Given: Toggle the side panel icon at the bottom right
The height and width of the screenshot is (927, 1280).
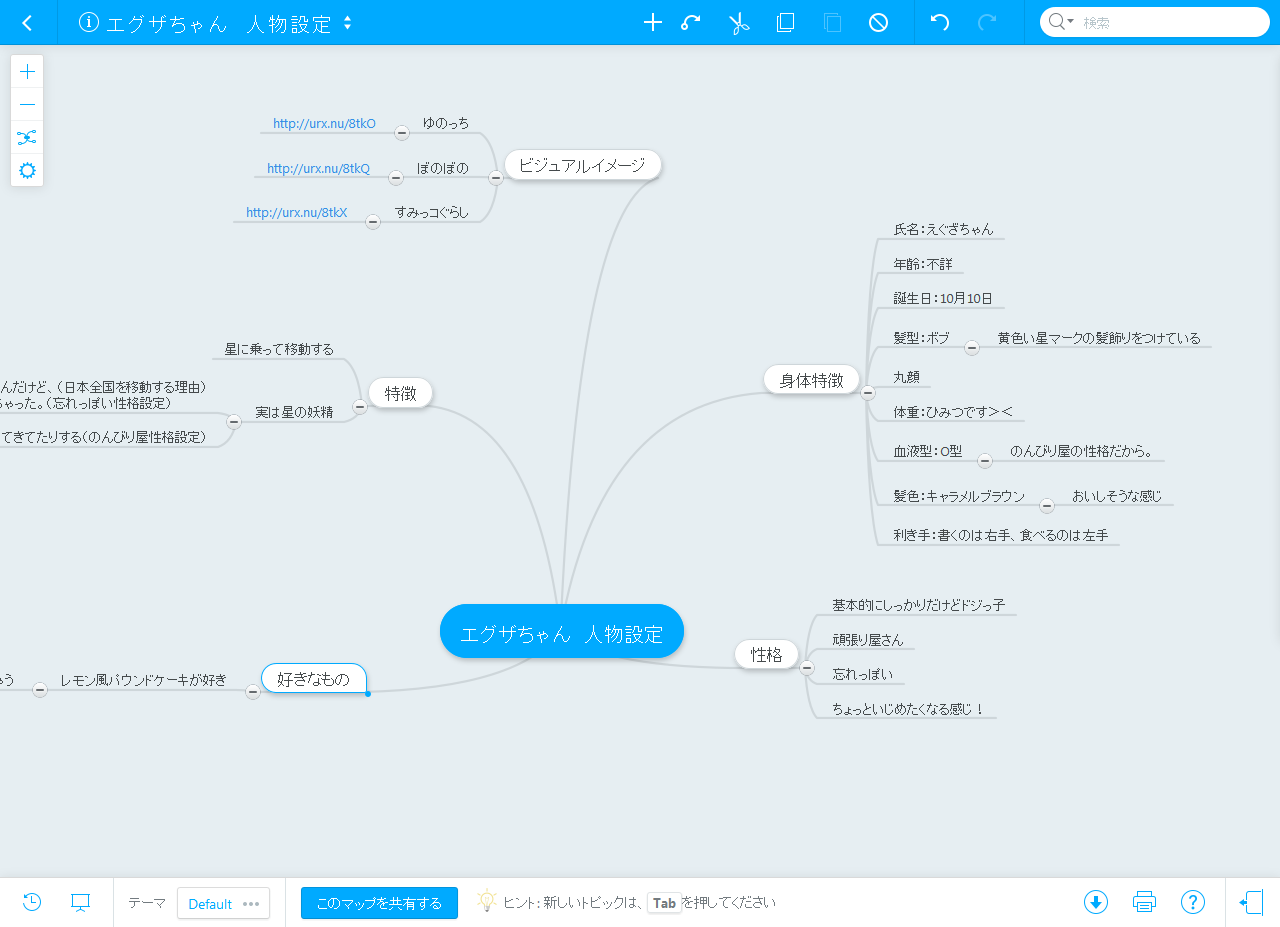Looking at the screenshot, I should 1252,902.
